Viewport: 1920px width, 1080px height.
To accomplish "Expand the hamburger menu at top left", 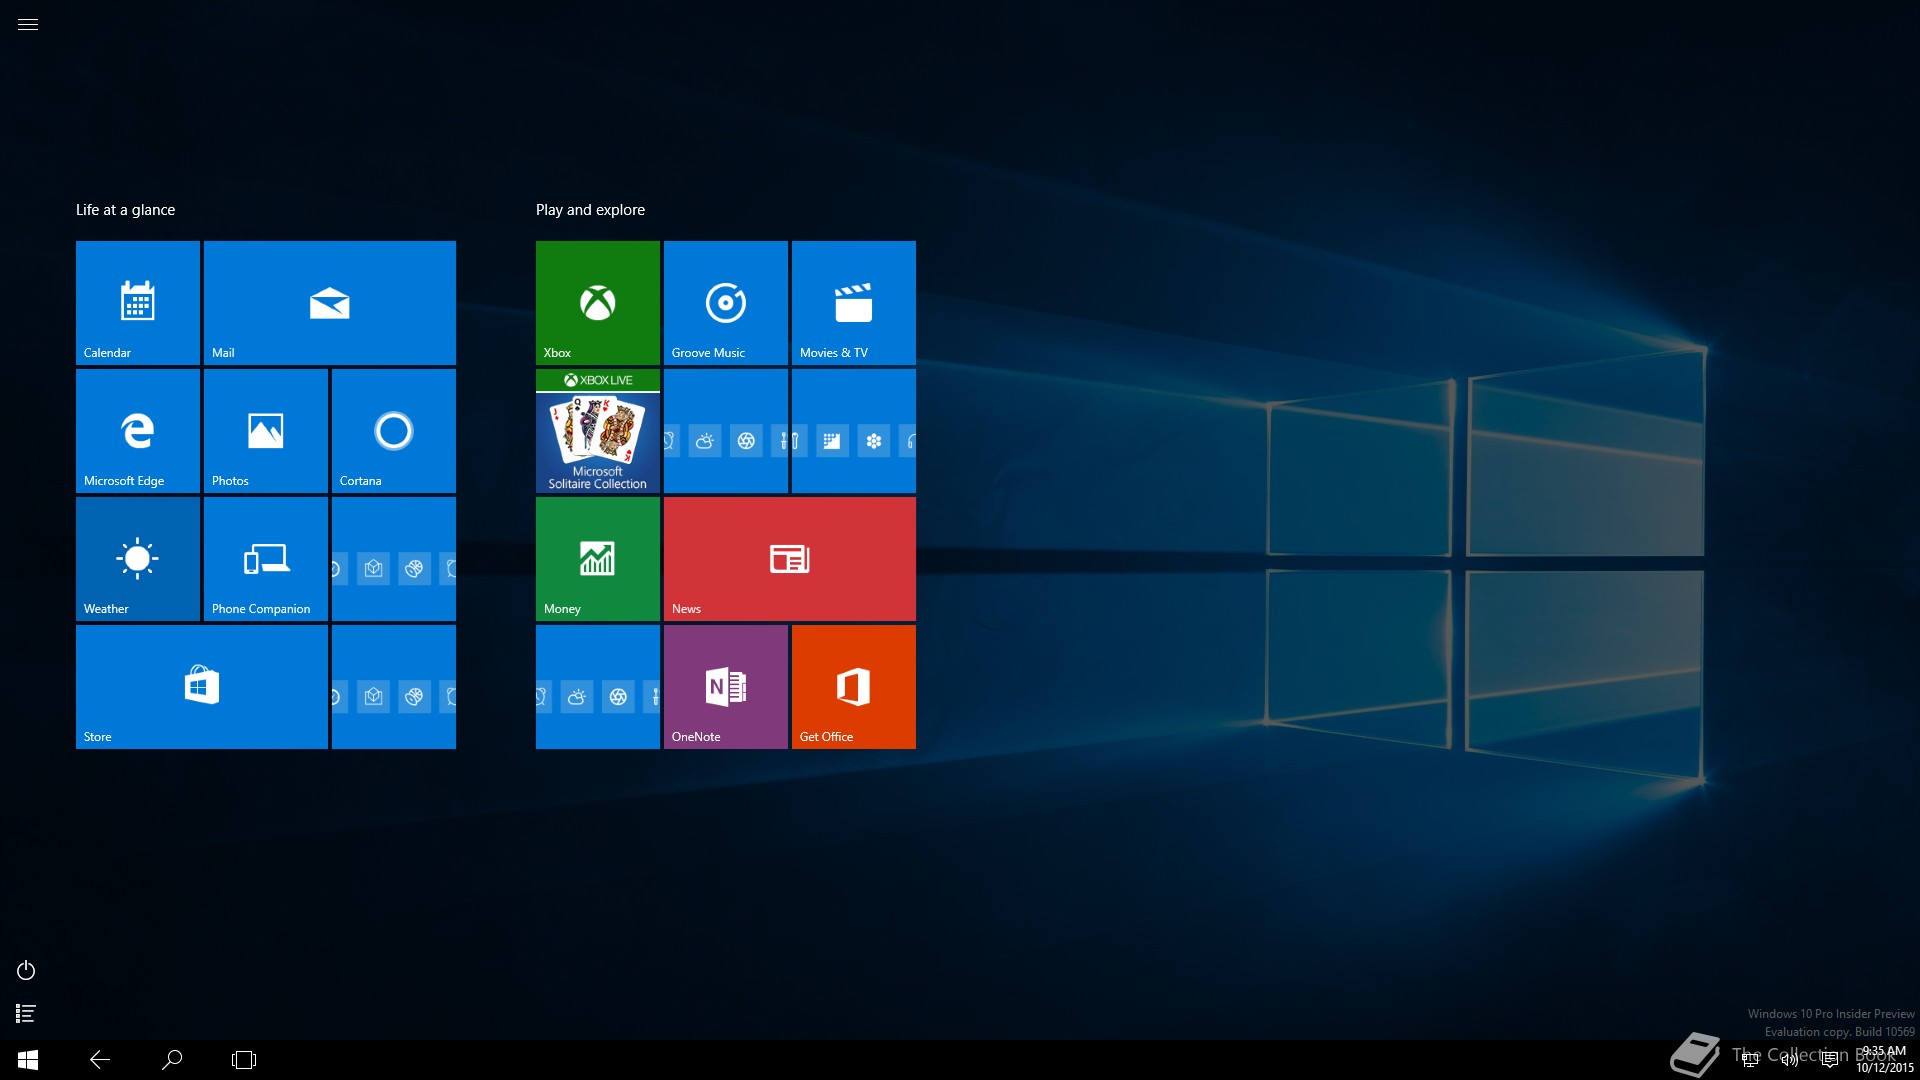I will 28,25.
